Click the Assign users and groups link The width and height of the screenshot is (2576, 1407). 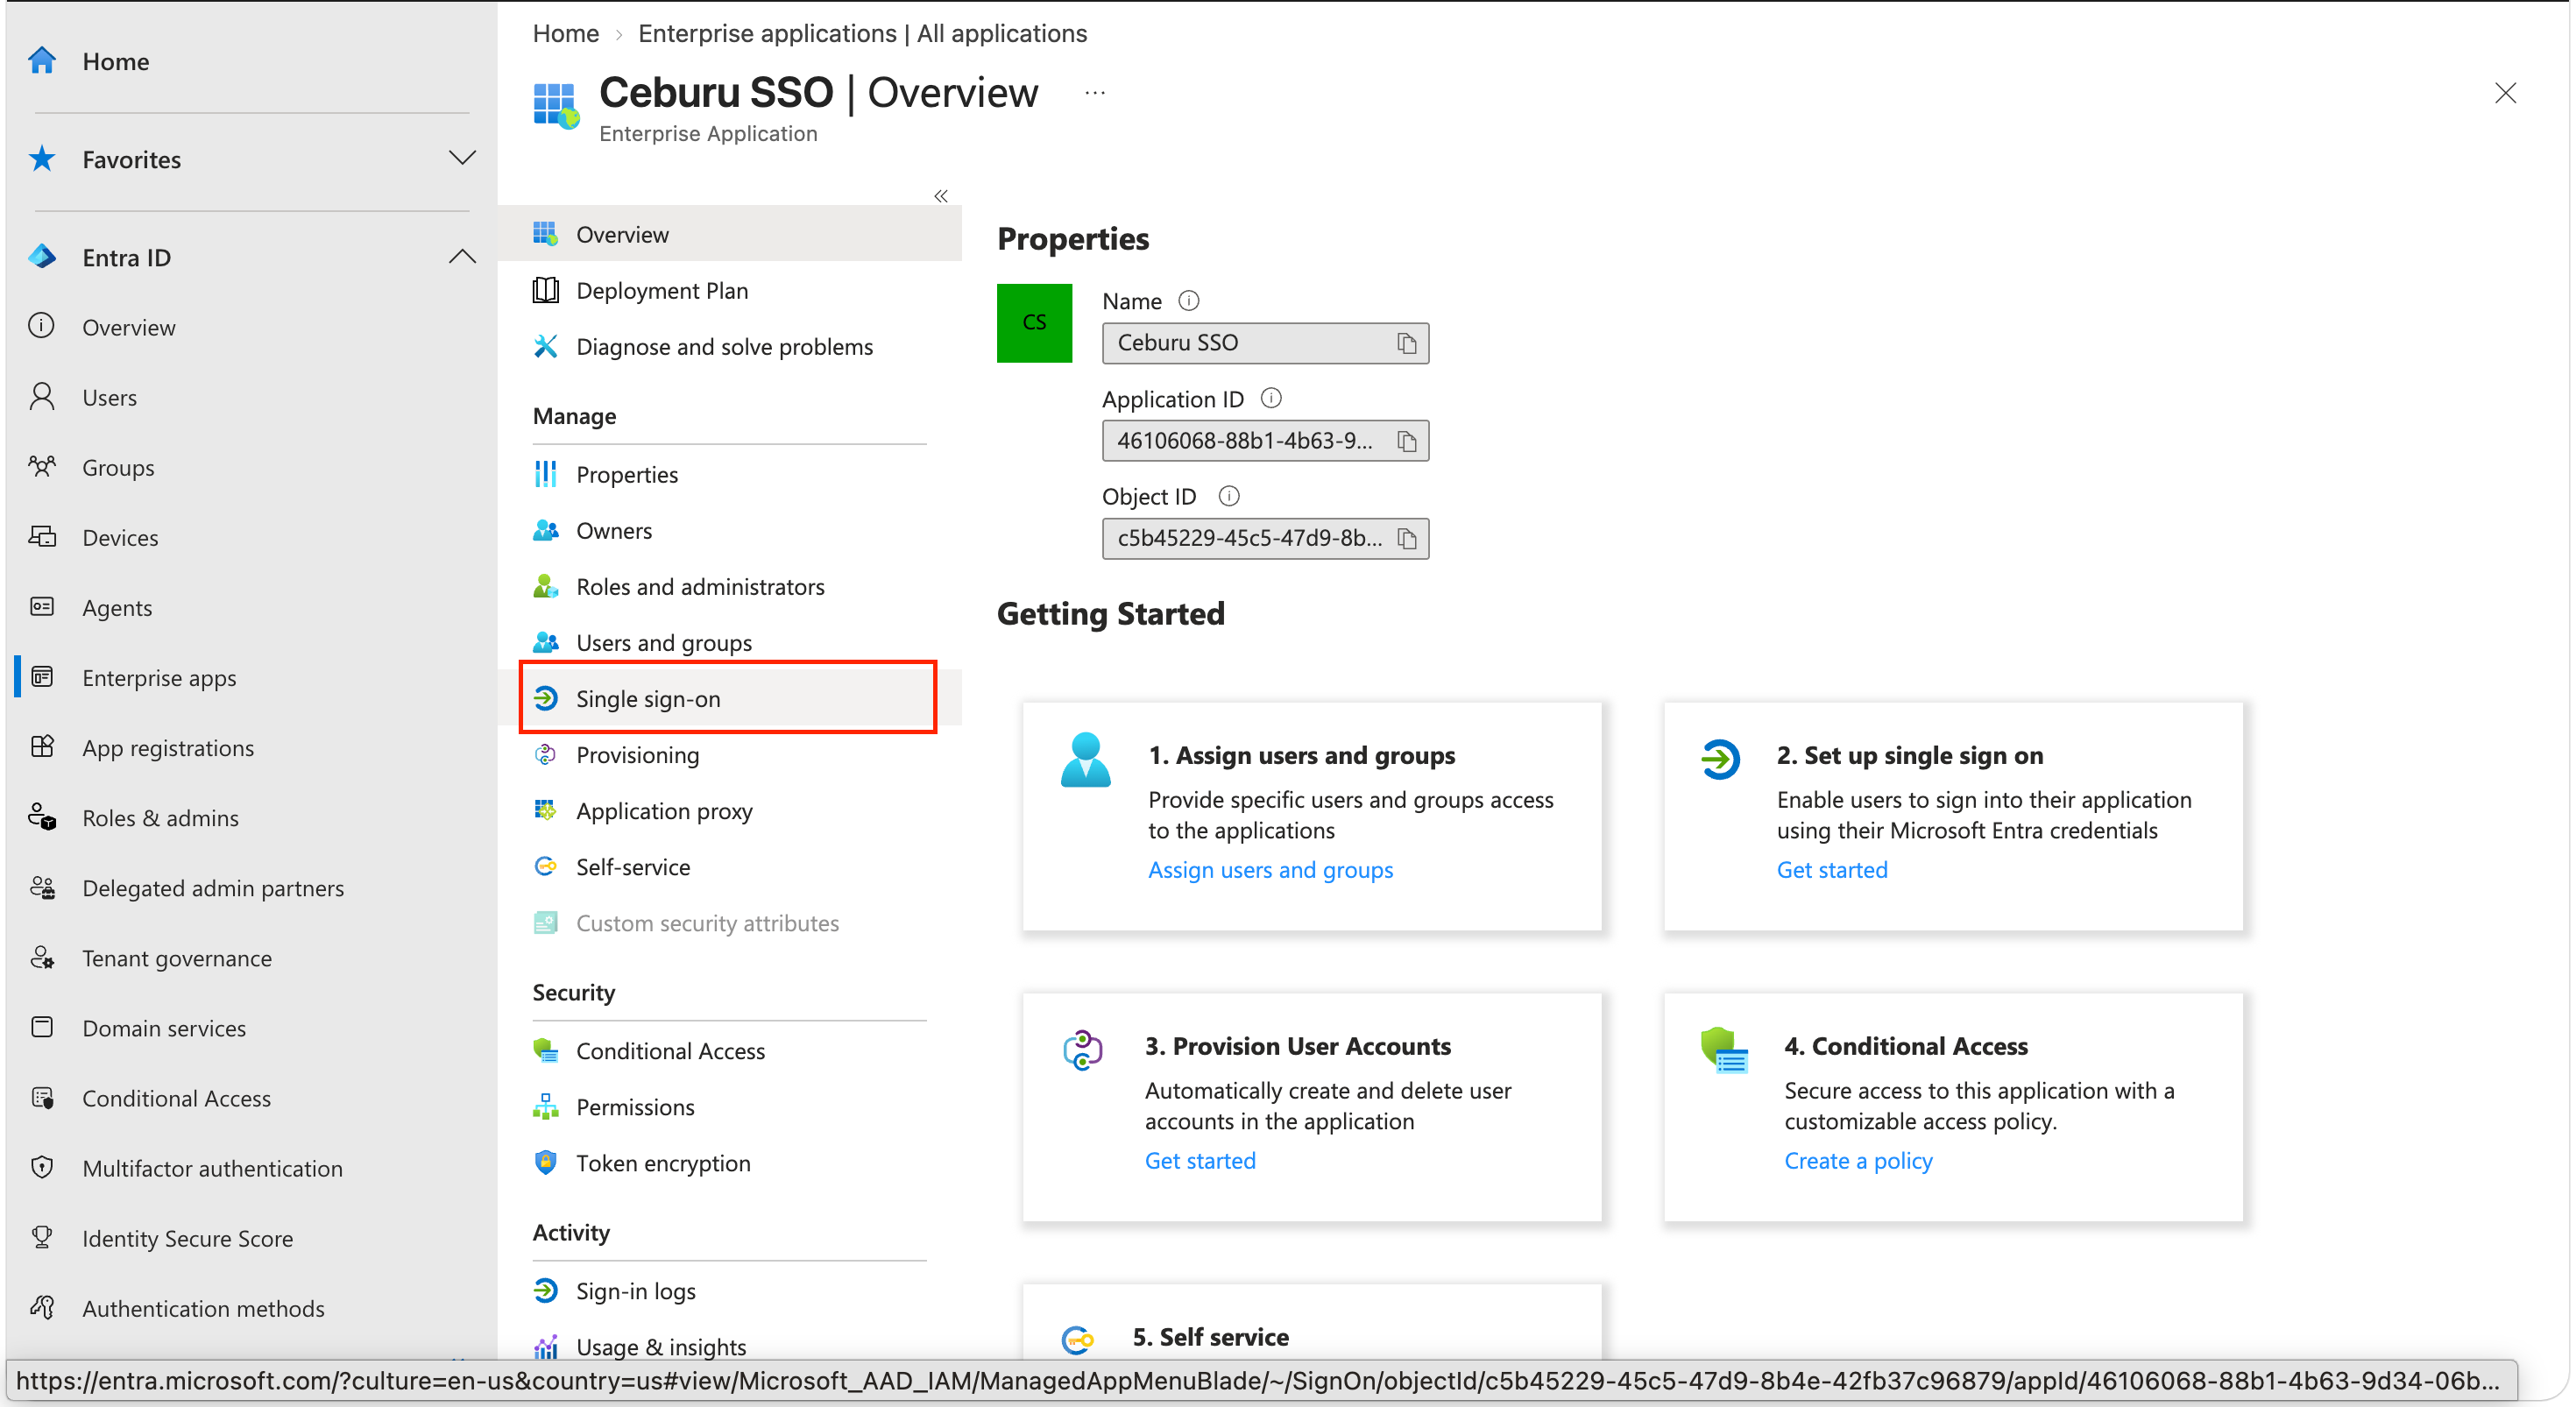pyautogui.click(x=1270, y=870)
